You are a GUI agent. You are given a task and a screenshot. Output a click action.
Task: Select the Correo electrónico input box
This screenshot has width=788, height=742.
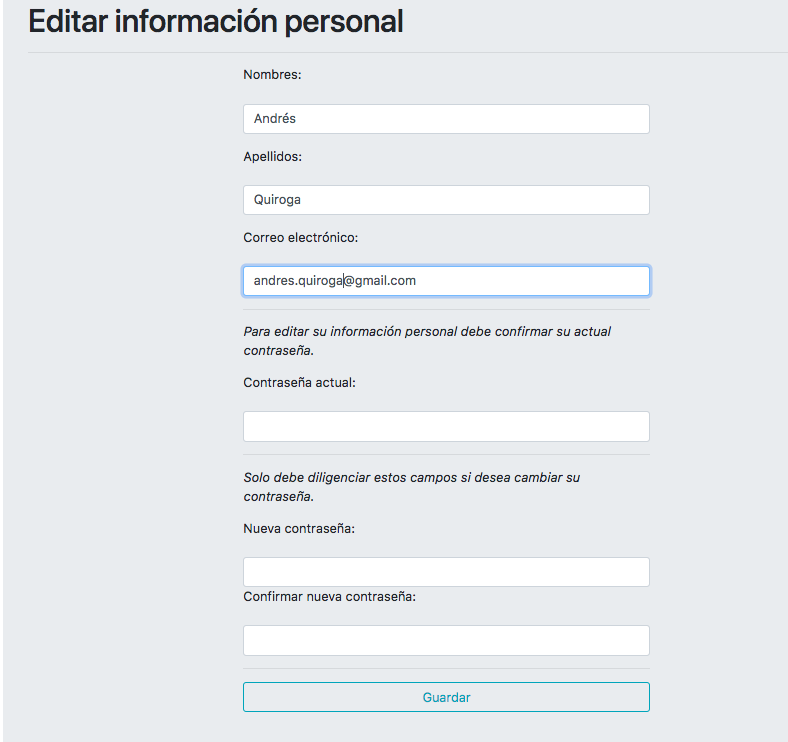pyautogui.click(x=446, y=281)
